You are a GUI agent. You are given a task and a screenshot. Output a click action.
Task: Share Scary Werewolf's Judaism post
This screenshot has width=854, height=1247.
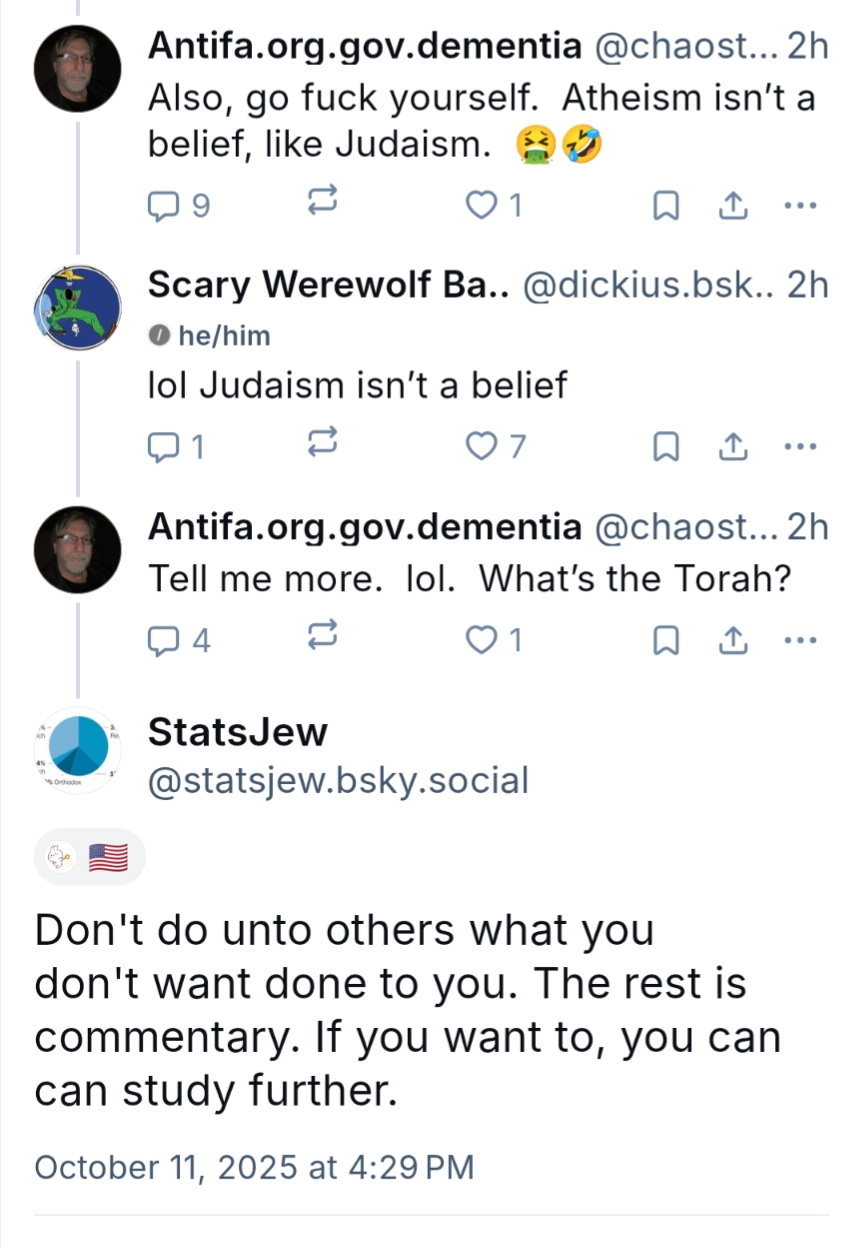tap(732, 447)
